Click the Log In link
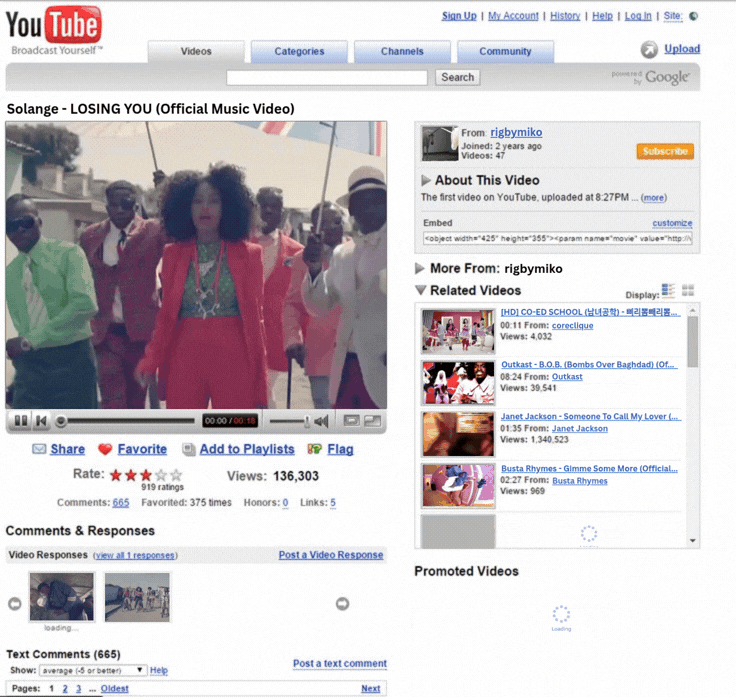This screenshot has width=736, height=697. click(x=638, y=16)
